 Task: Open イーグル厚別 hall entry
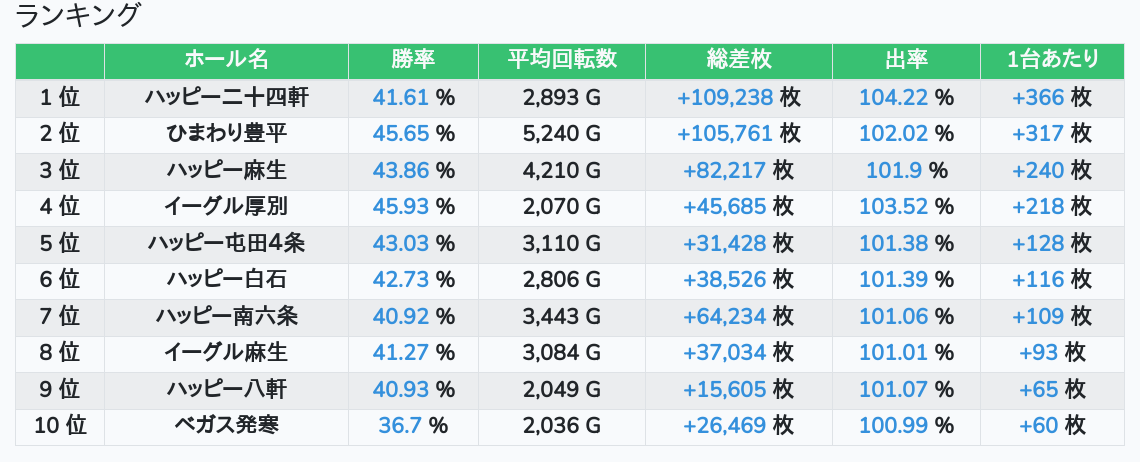[226, 207]
